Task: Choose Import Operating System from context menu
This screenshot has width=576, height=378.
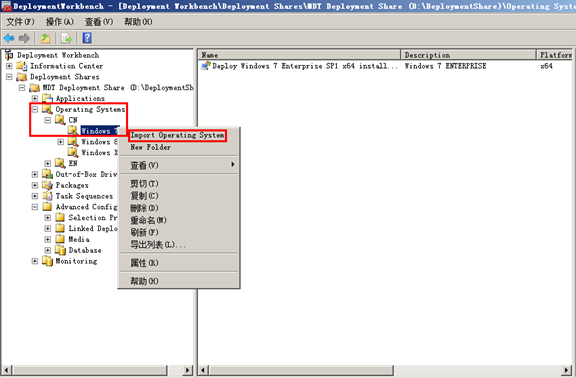Action: click(x=179, y=135)
